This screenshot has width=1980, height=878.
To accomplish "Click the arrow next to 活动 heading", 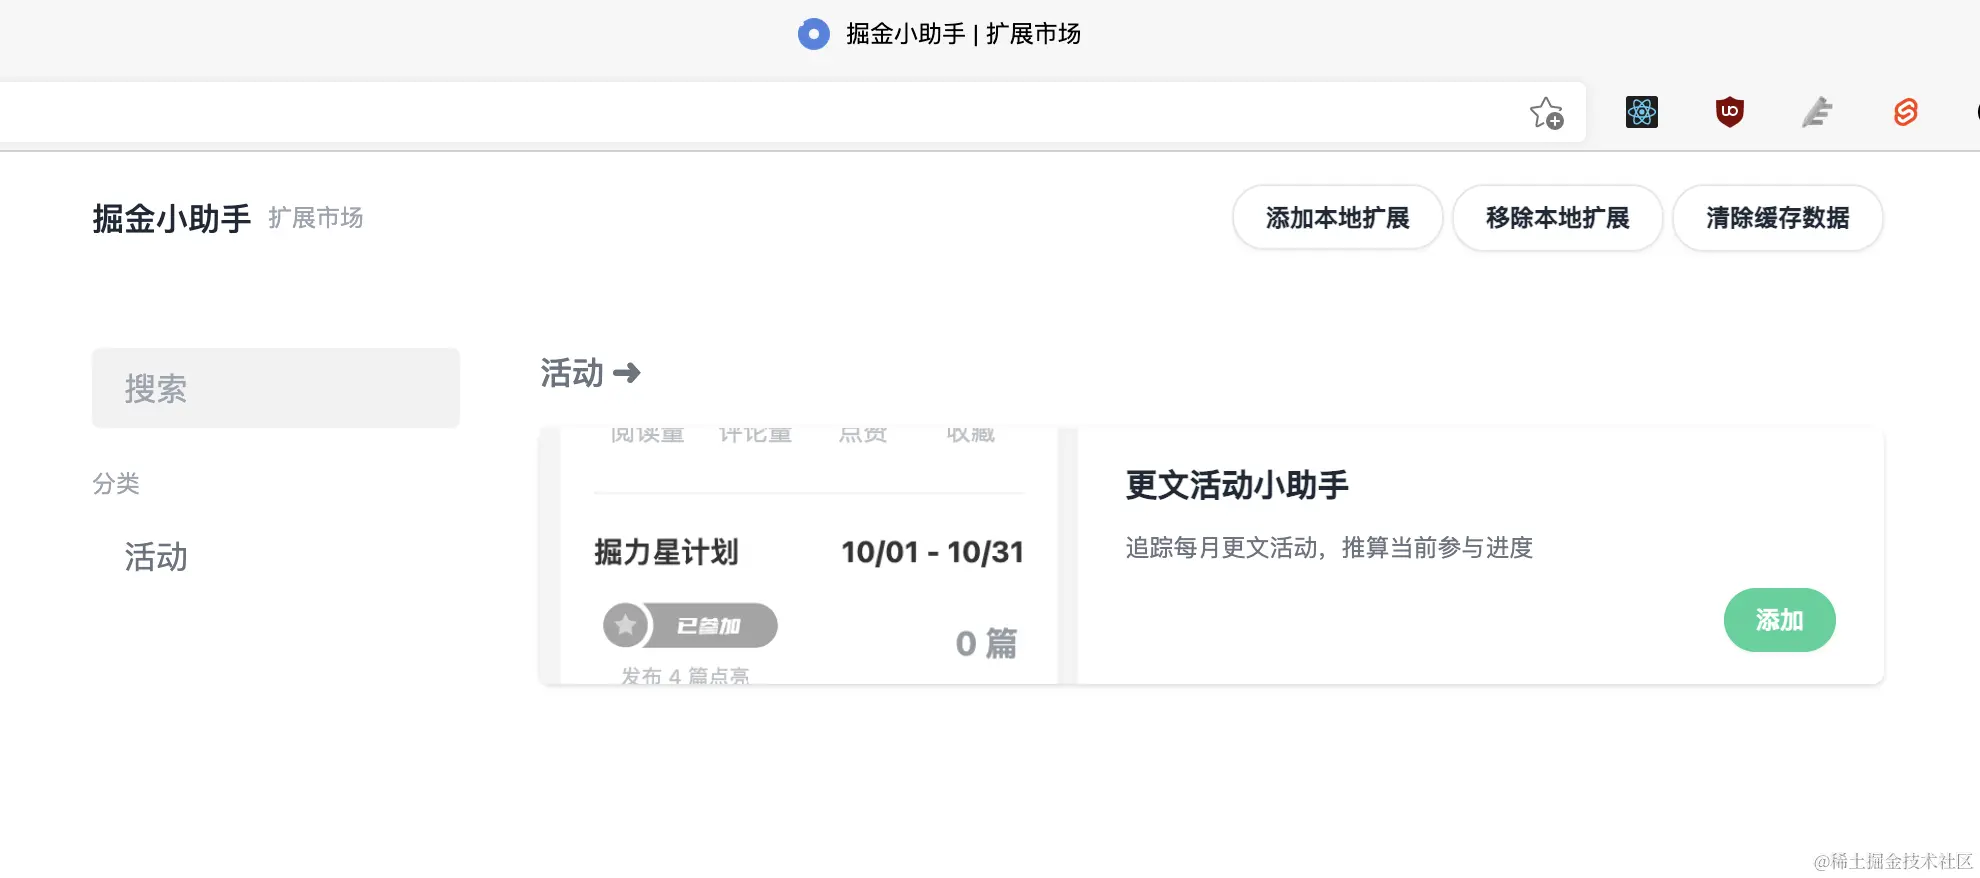I will (627, 373).
